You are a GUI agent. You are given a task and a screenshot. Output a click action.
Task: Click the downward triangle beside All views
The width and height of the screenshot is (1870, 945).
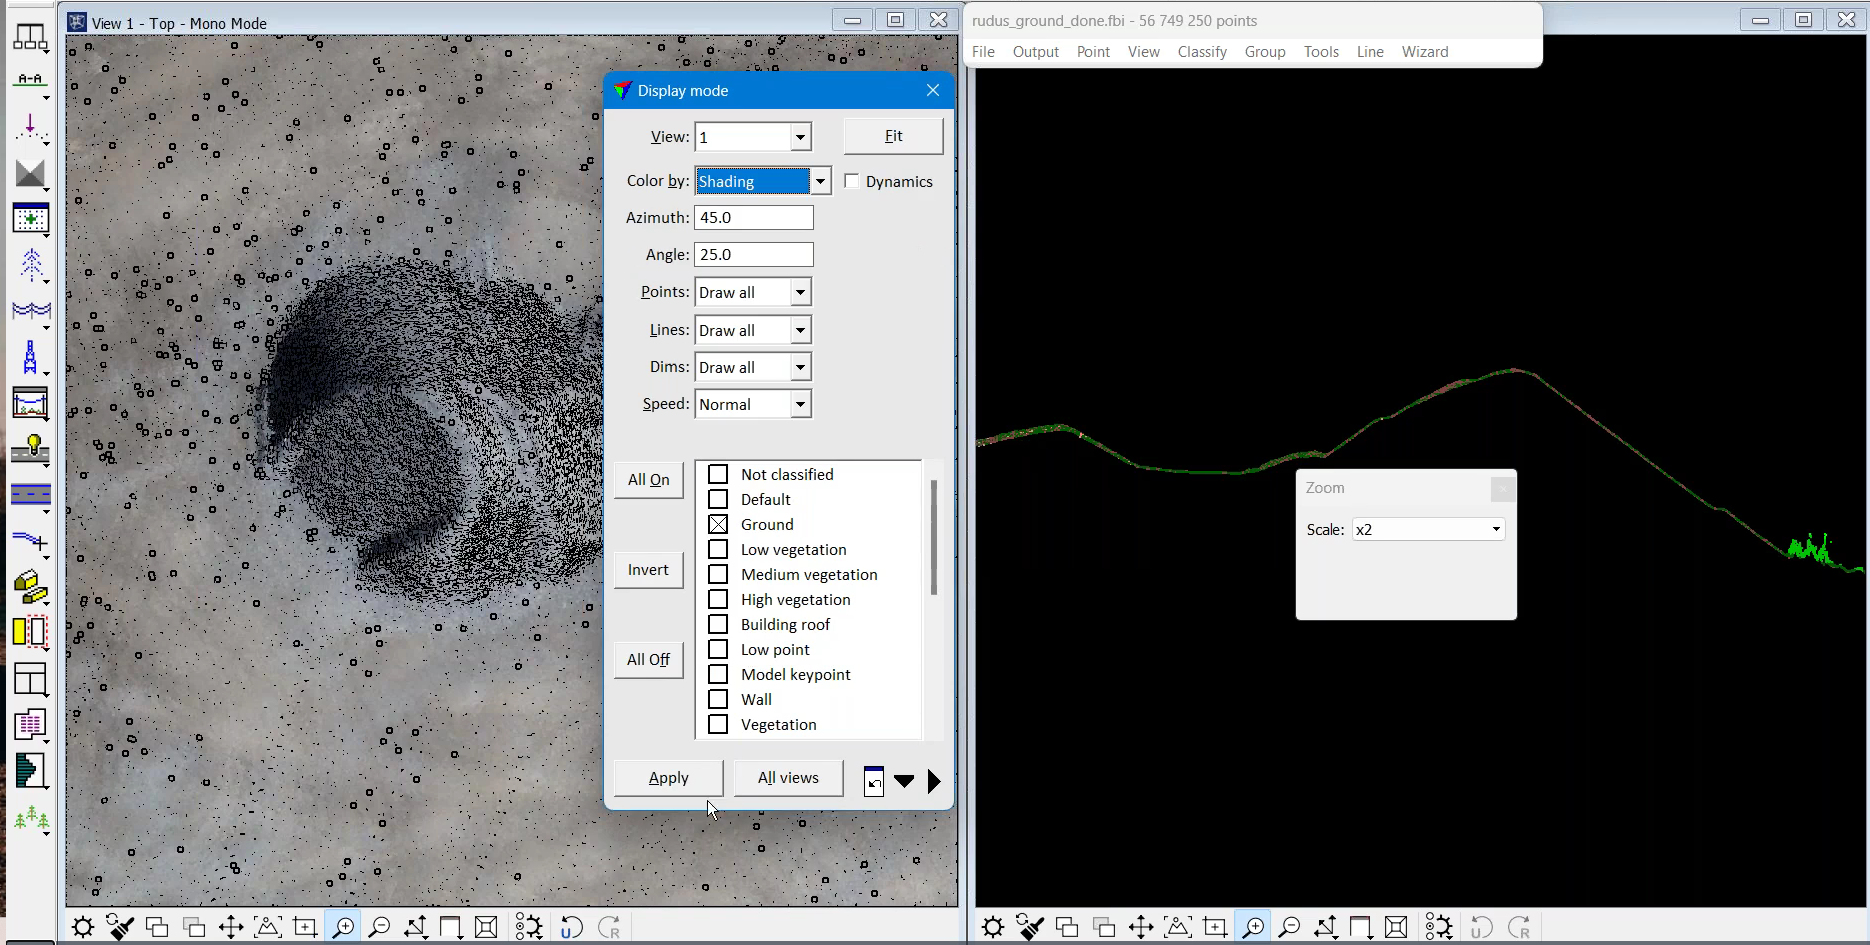coord(904,781)
